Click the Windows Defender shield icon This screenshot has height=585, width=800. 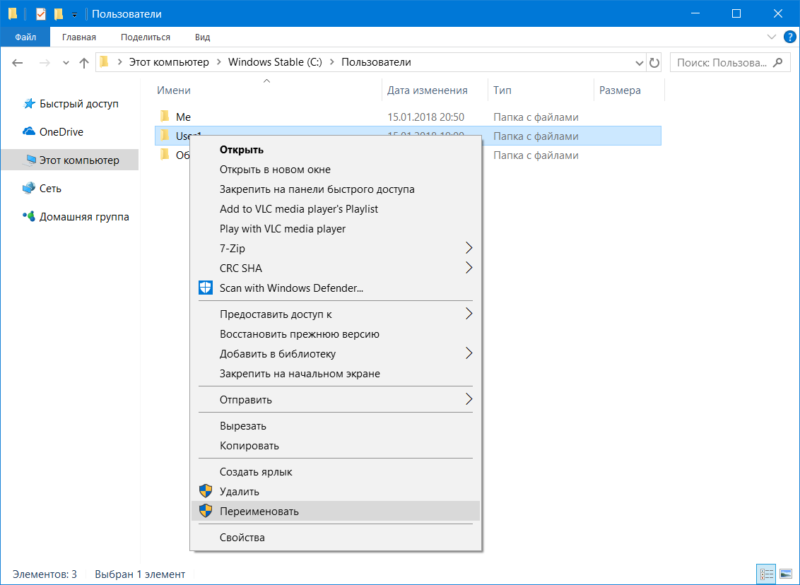point(205,288)
